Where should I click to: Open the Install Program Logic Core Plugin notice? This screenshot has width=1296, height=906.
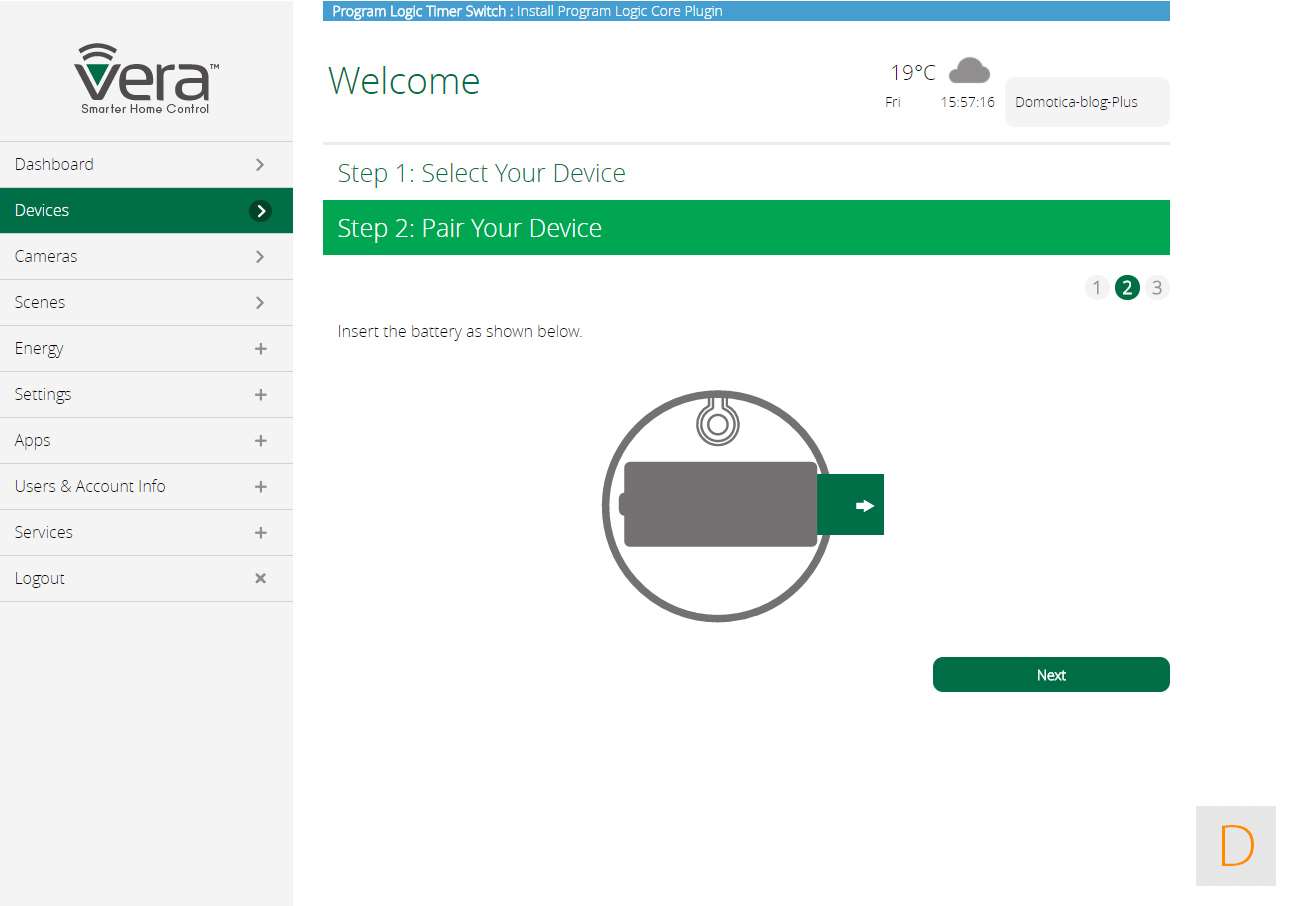pyautogui.click(x=619, y=12)
